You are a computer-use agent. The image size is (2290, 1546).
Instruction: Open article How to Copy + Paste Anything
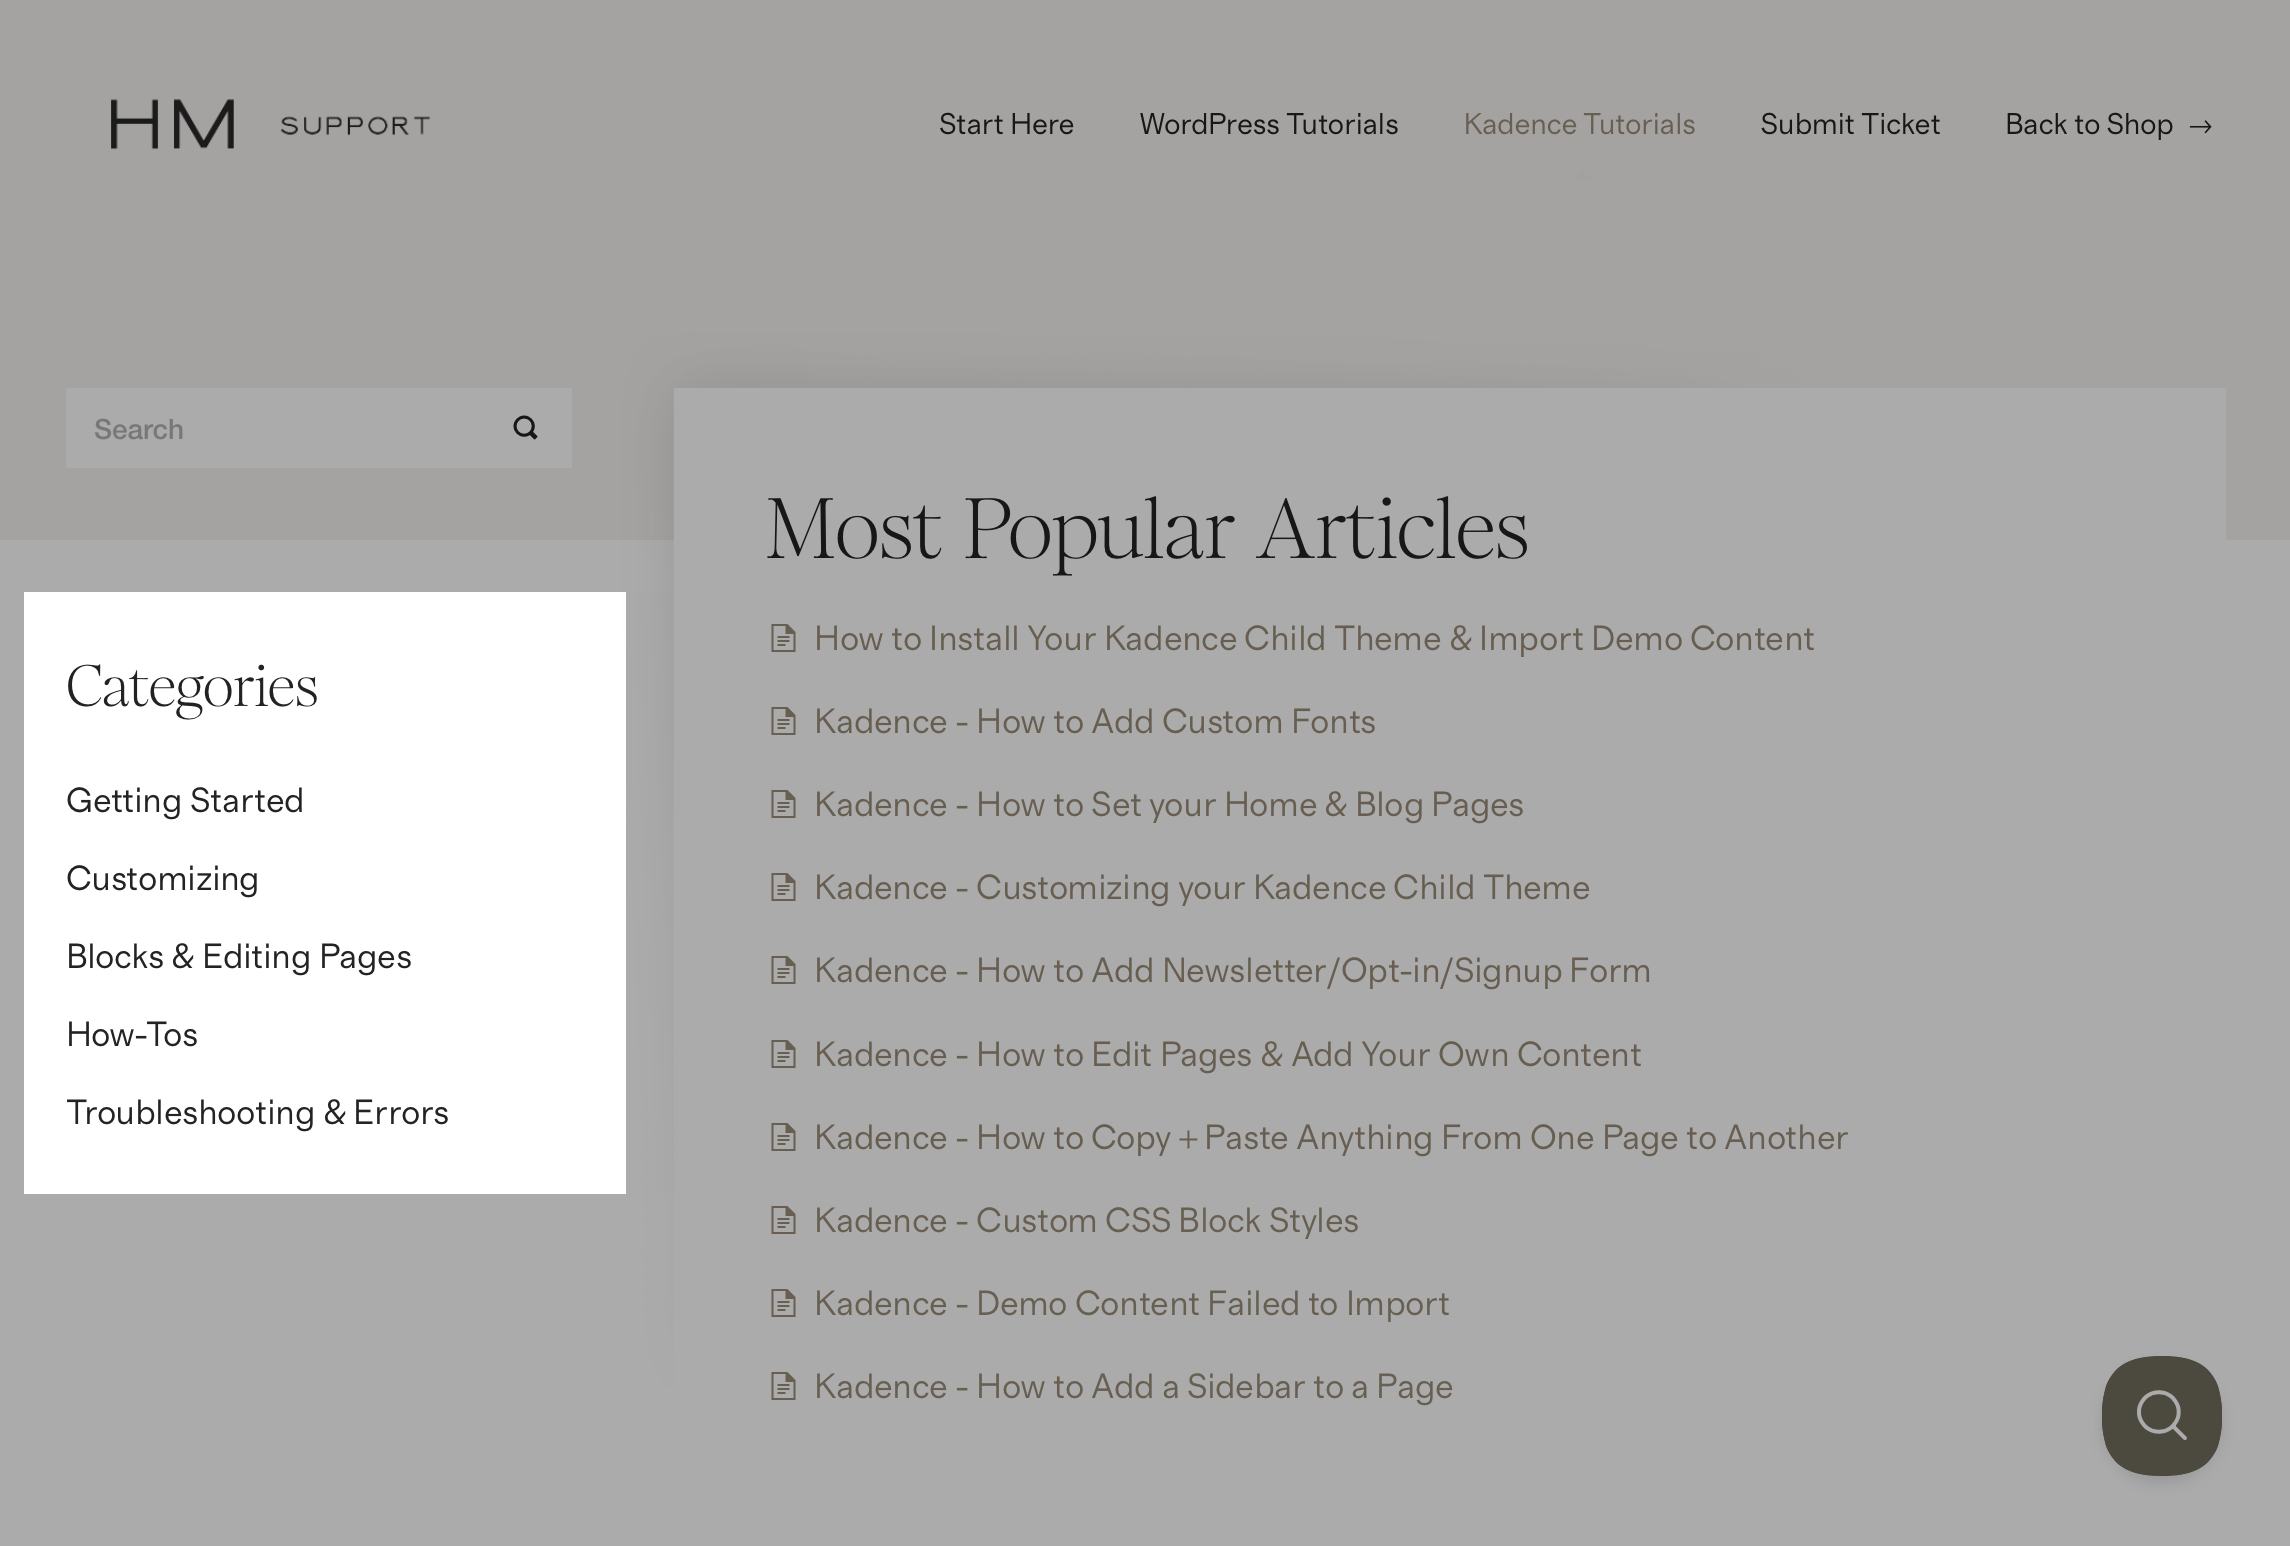click(x=1331, y=1137)
